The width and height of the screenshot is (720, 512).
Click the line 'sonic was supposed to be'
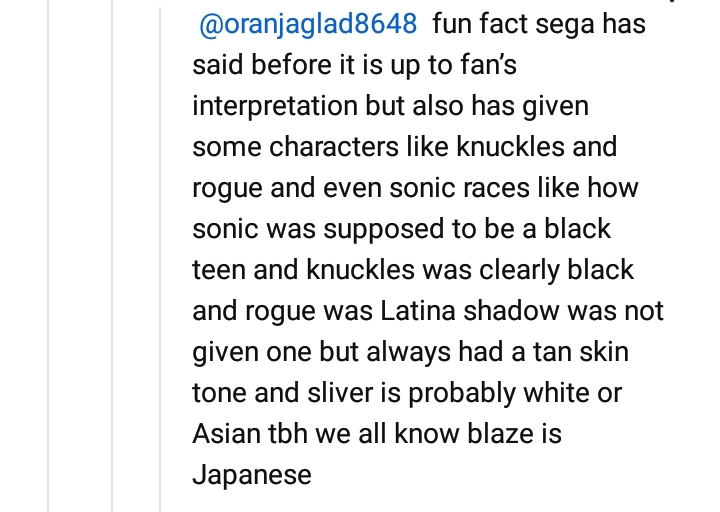click(401, 229)
